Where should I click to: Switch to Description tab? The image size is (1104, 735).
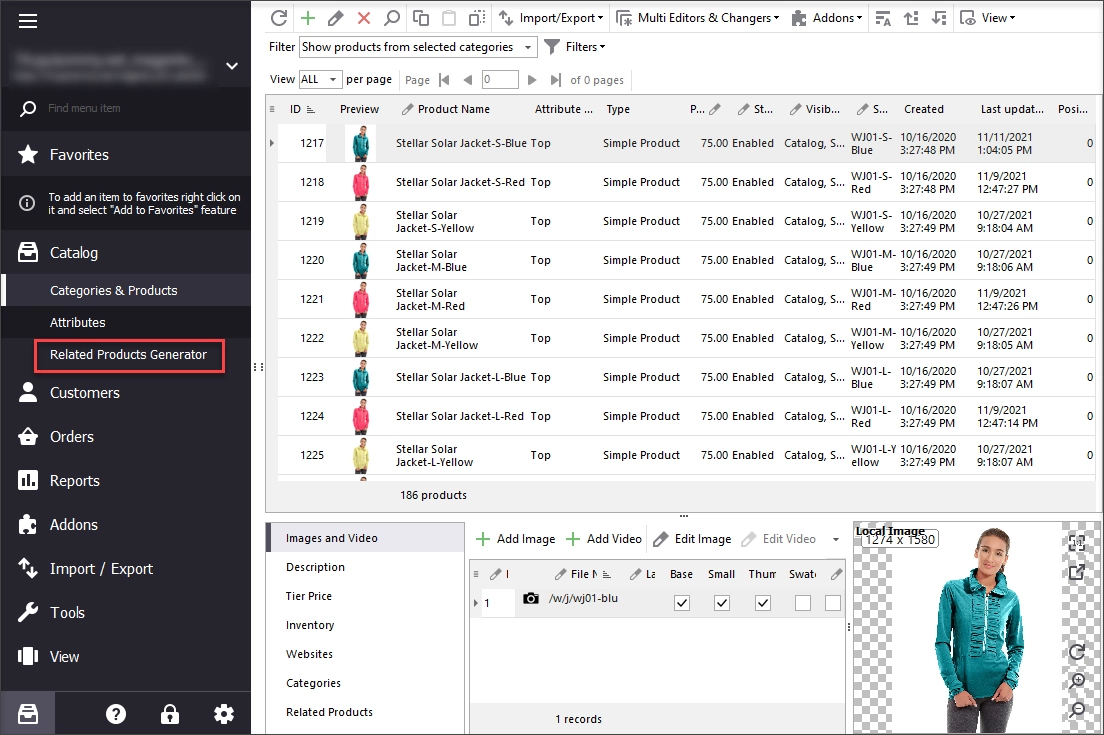click(x=315, y=567)
